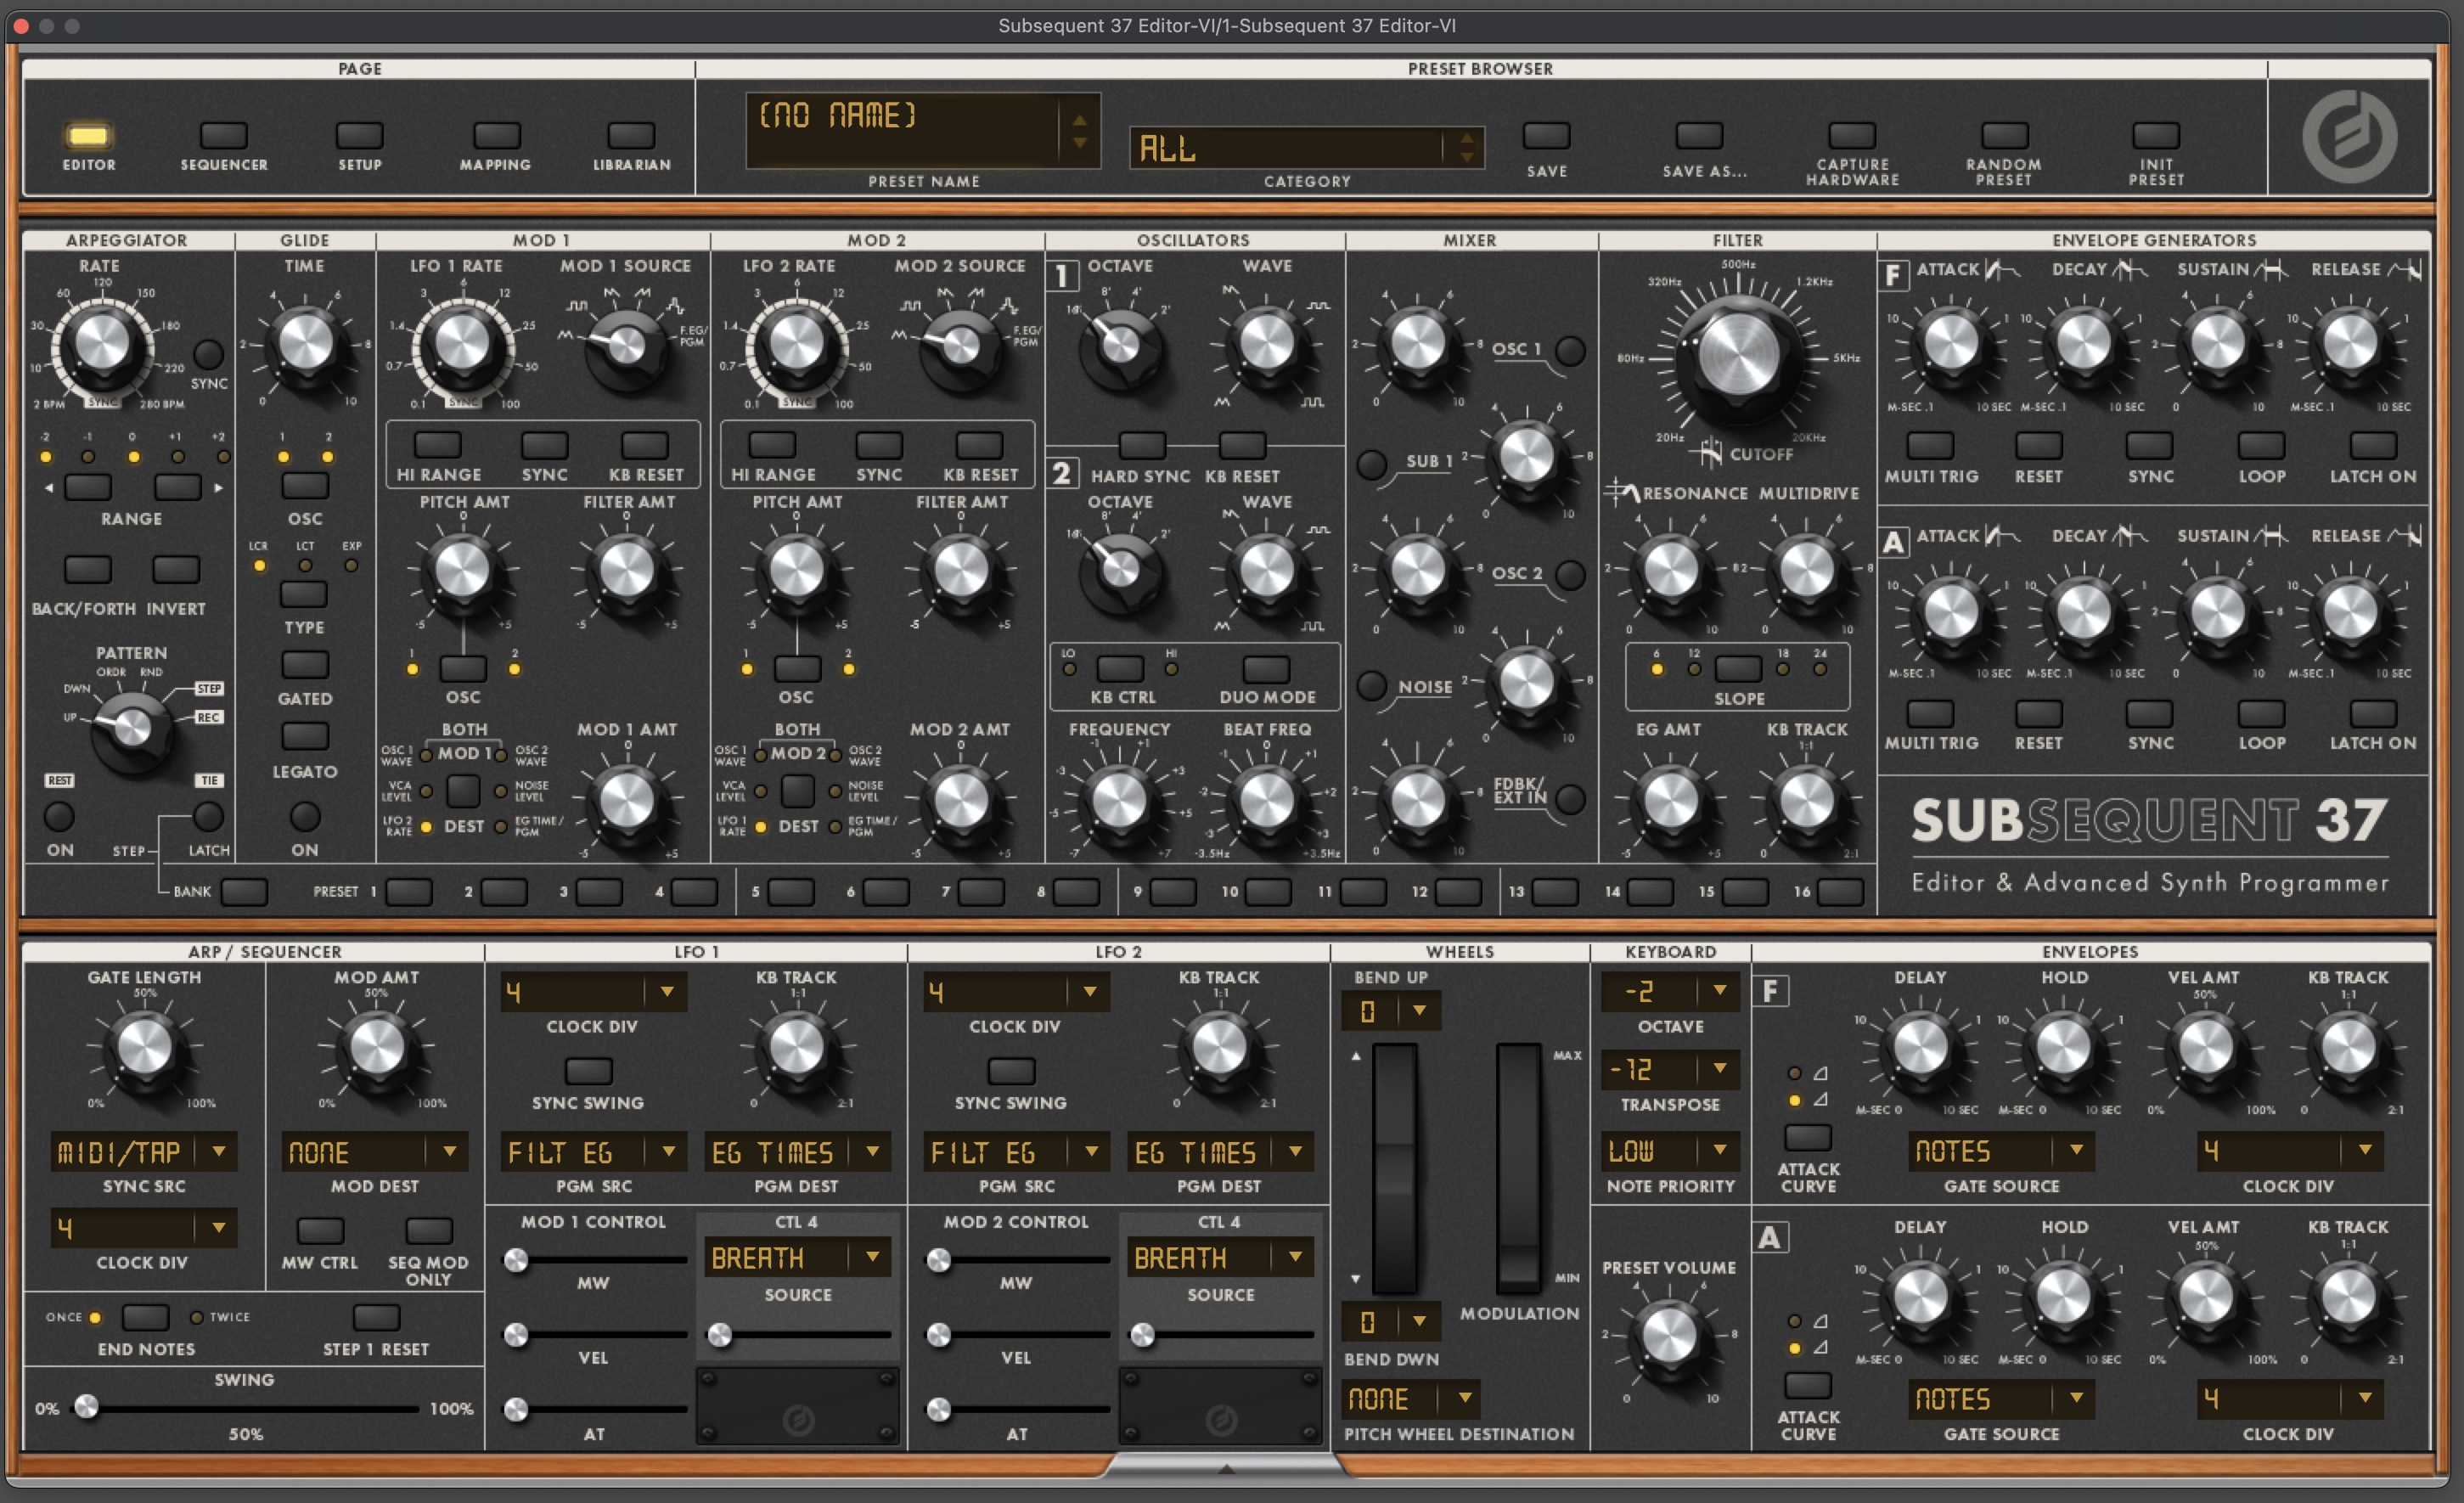Click the Moog logo icon
The image size is (2464, 1503).
coord(2349,136)
